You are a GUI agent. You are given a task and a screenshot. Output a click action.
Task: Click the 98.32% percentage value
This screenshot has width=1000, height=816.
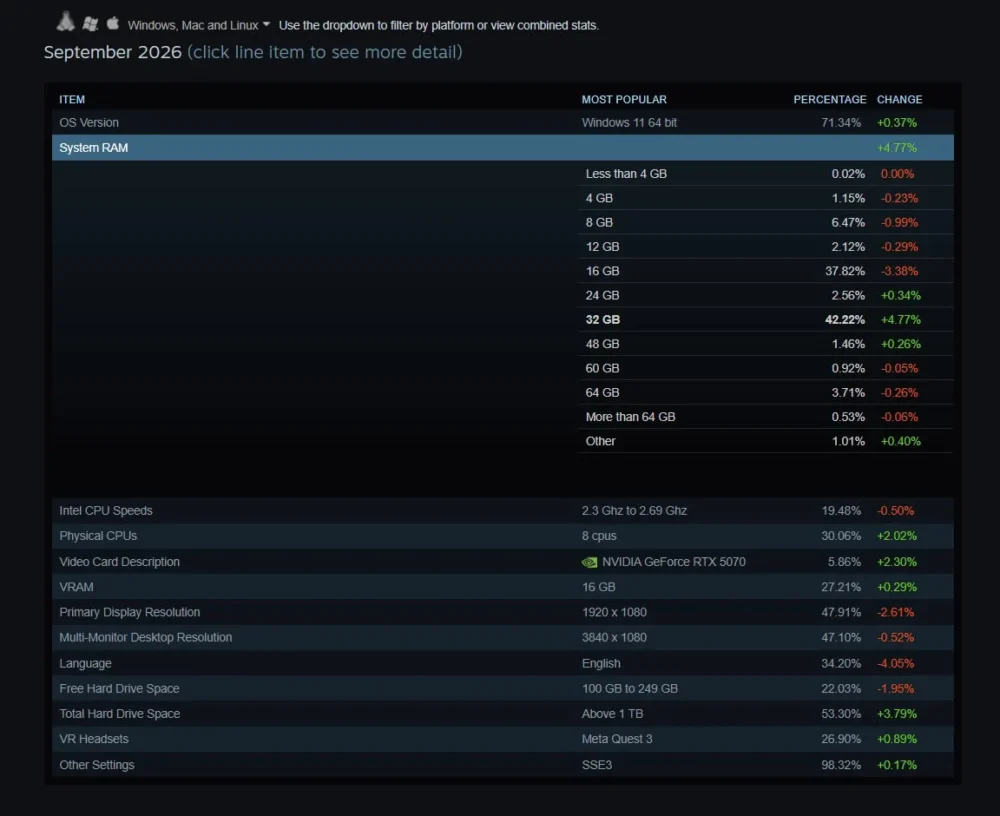coord(841,764)
